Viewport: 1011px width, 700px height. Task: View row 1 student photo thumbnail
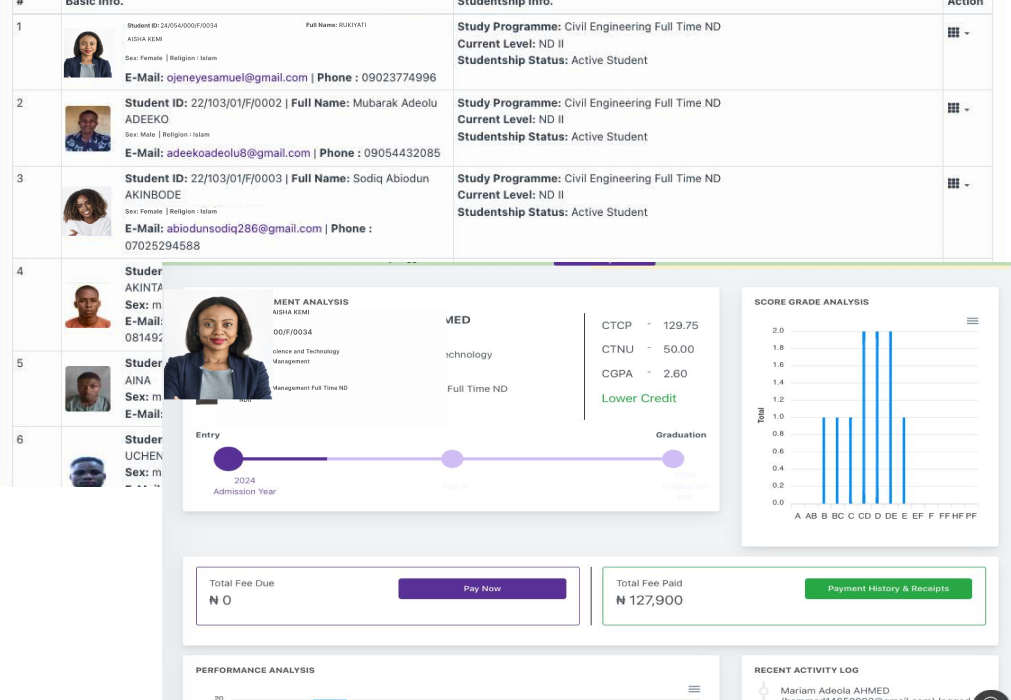(88, 53)
